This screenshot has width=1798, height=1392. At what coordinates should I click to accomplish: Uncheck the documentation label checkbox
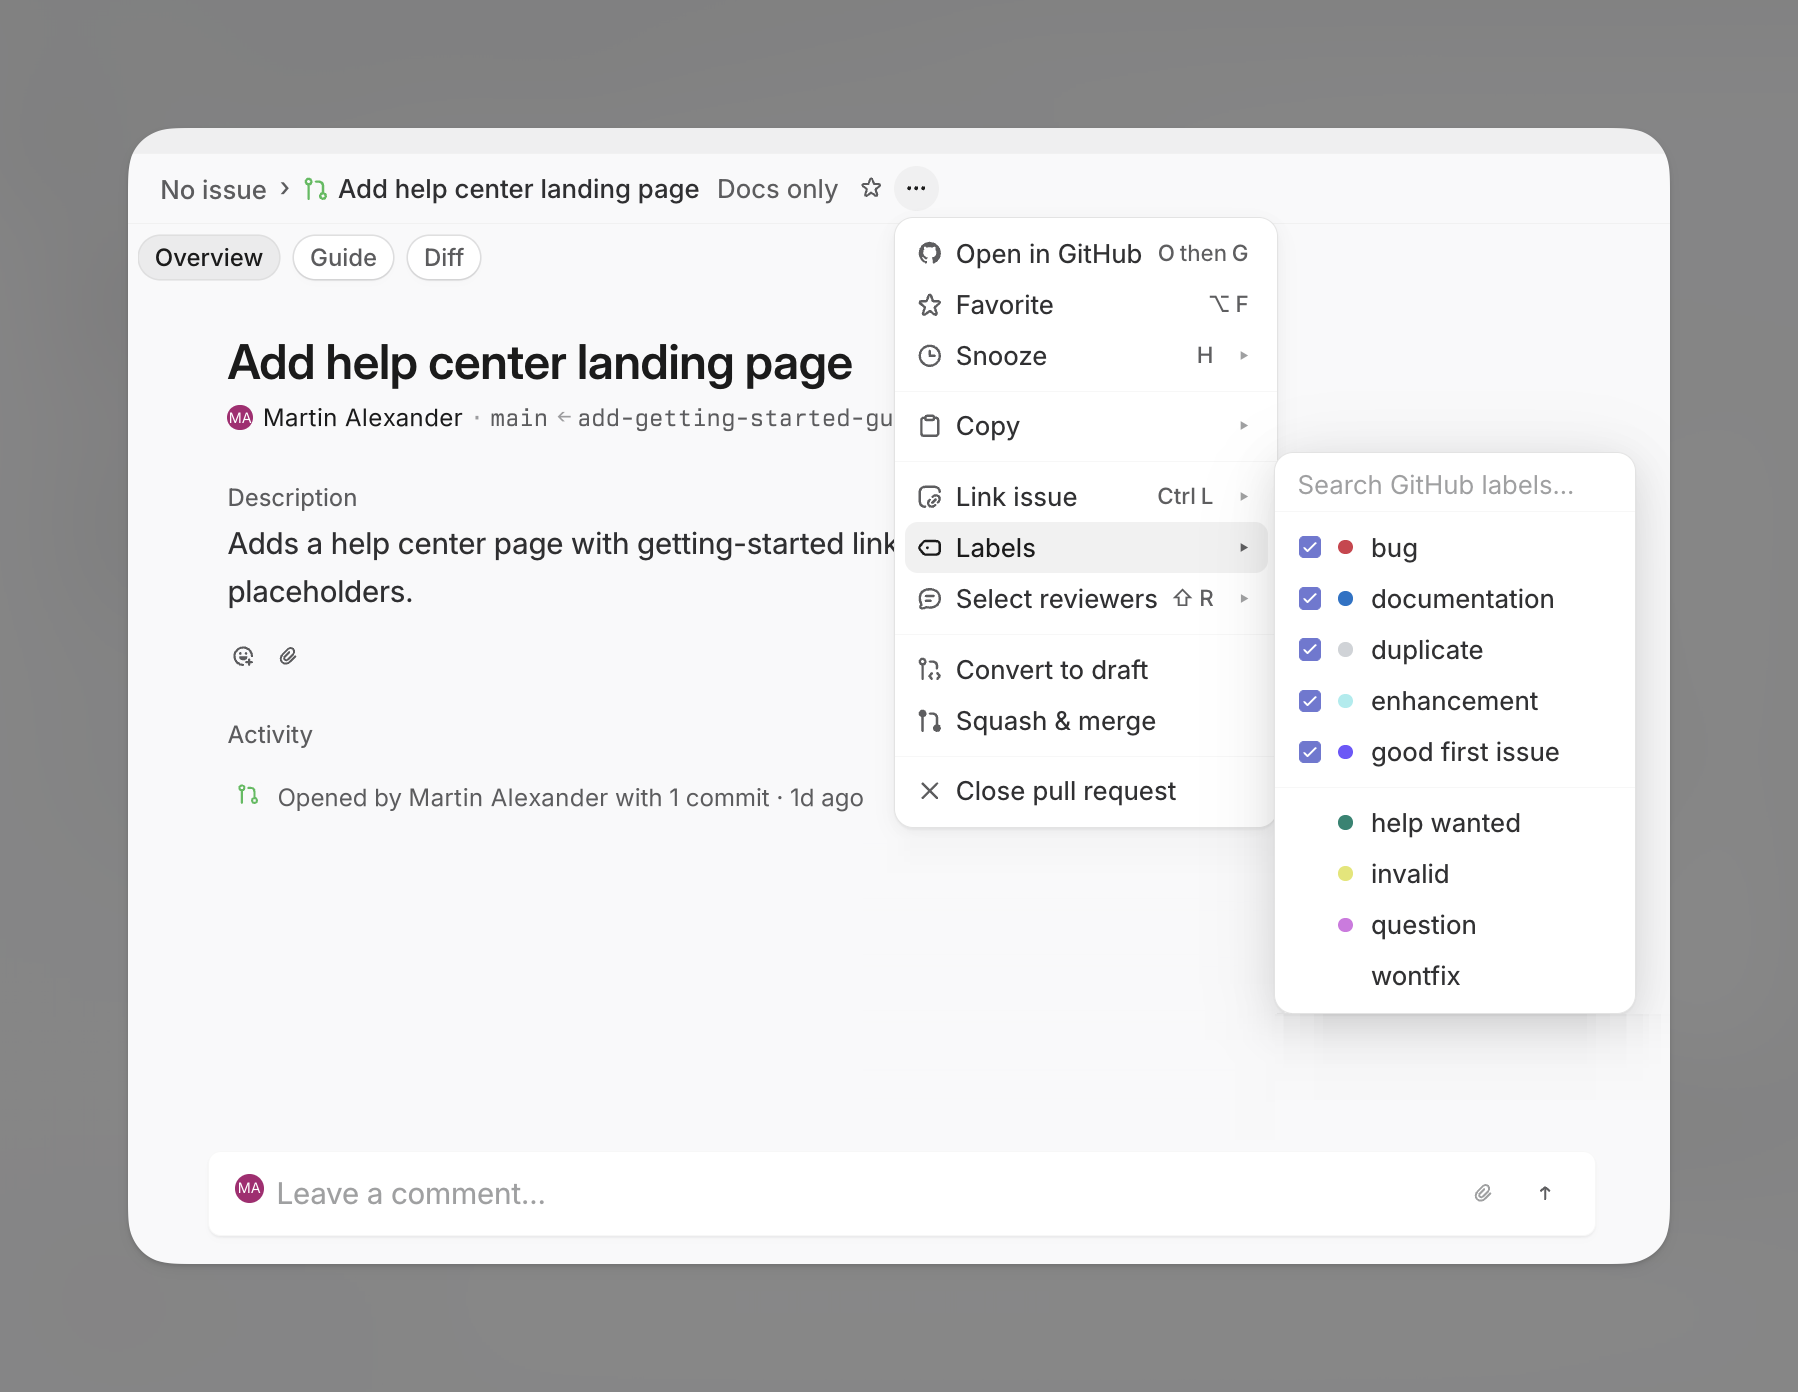click(1310, 599)
